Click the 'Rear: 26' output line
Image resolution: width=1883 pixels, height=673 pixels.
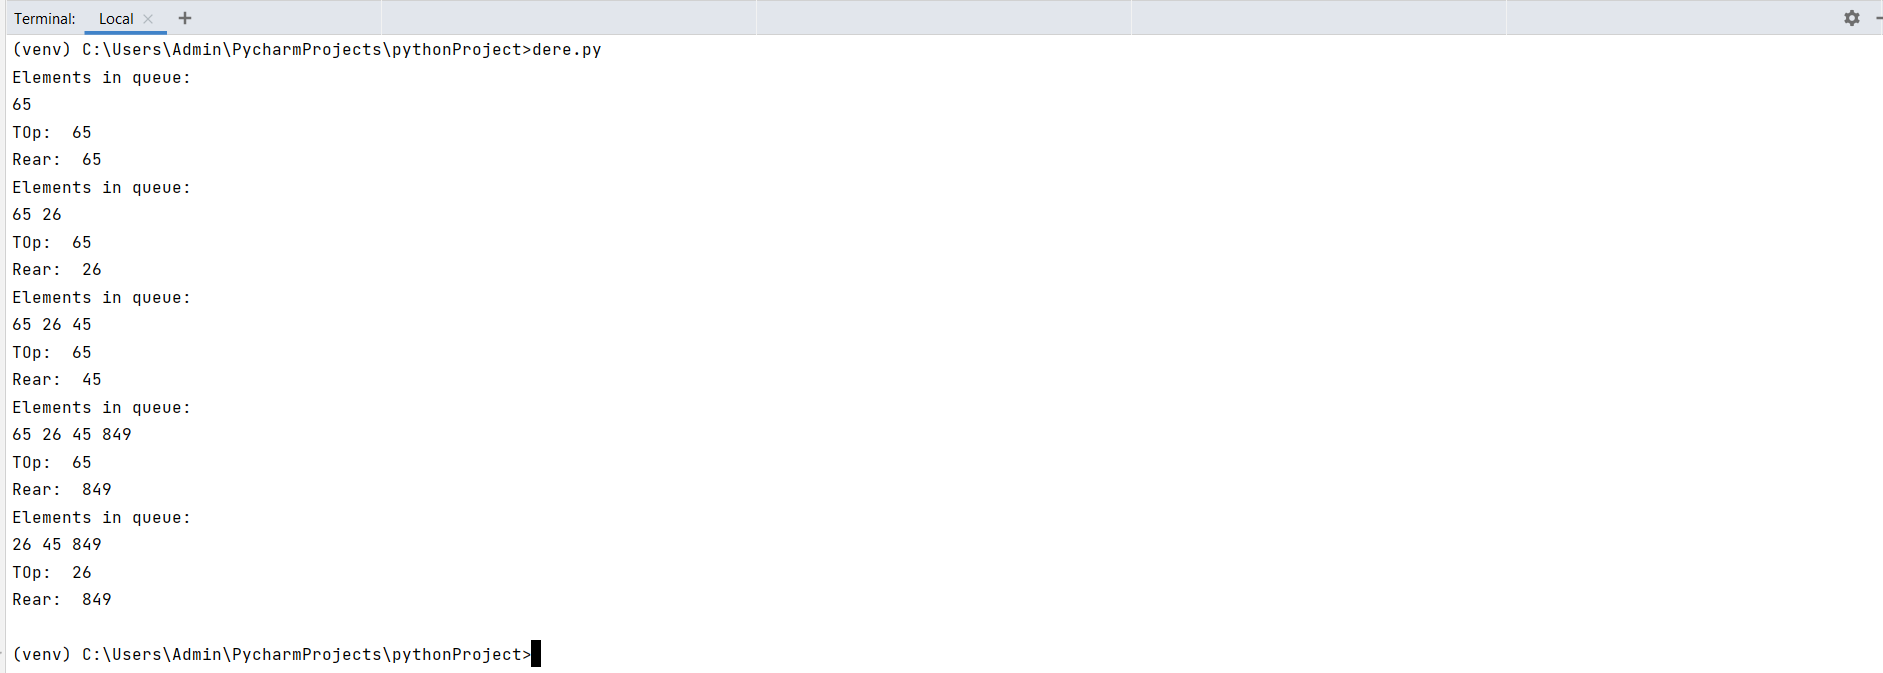57,270
